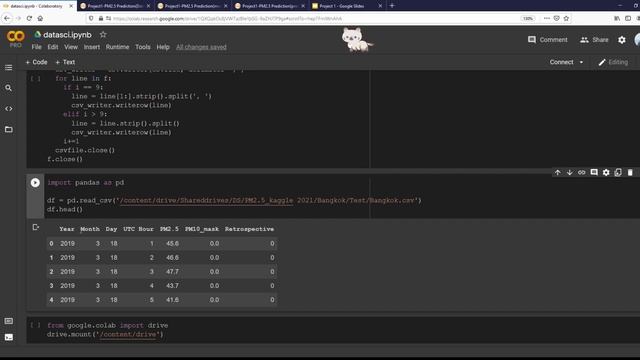Click the browser address bar
This screenshot has width=640, height=360.
[302, 18]
